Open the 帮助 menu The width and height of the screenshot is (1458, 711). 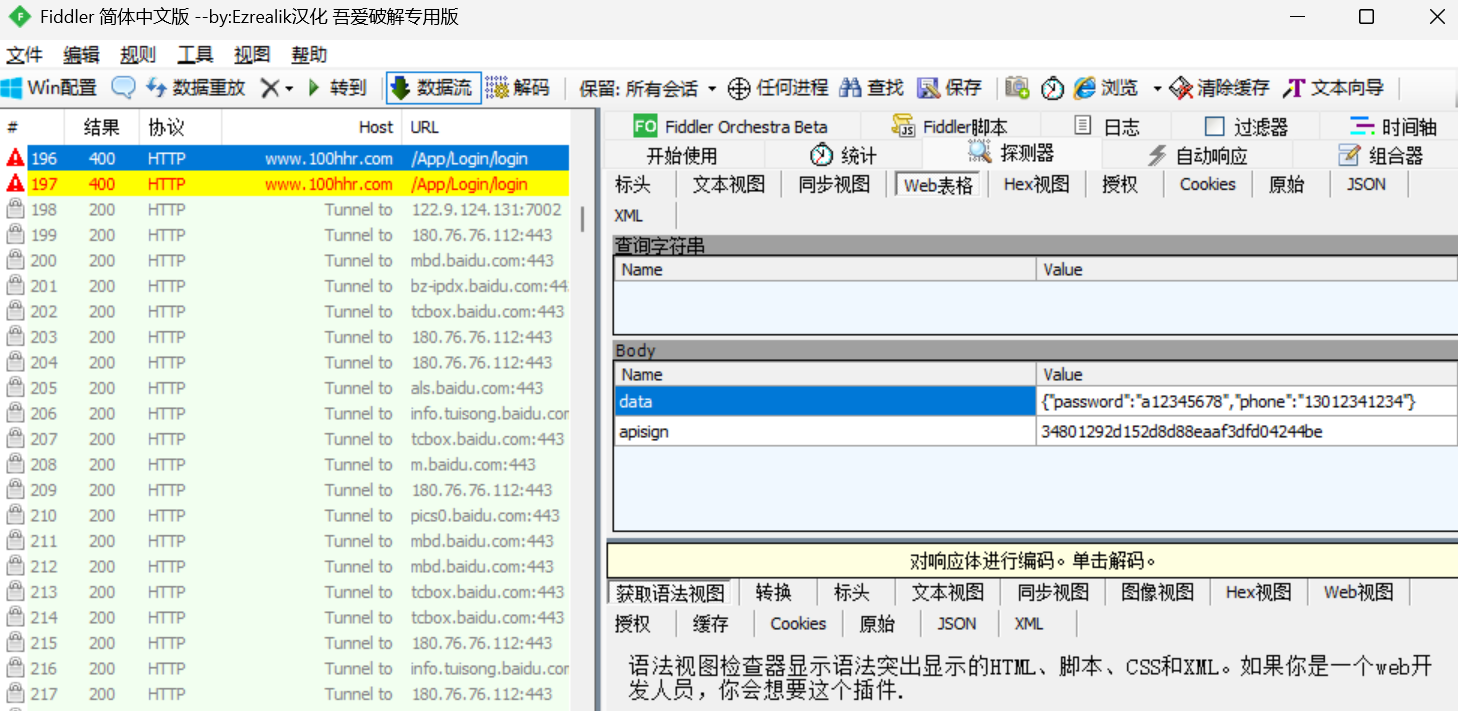pos(309,55)
